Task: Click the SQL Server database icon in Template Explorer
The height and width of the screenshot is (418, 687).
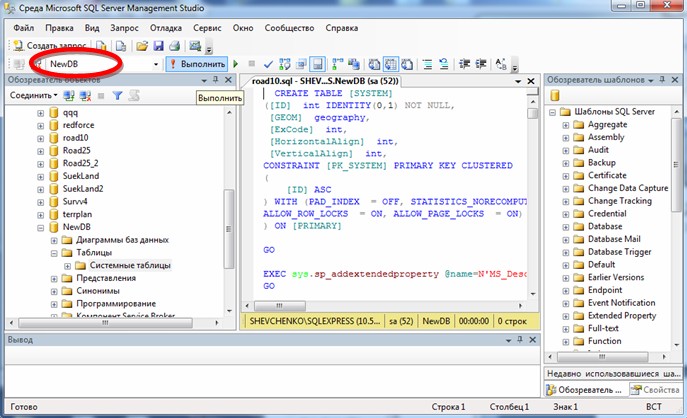Action: pos(557,97)
